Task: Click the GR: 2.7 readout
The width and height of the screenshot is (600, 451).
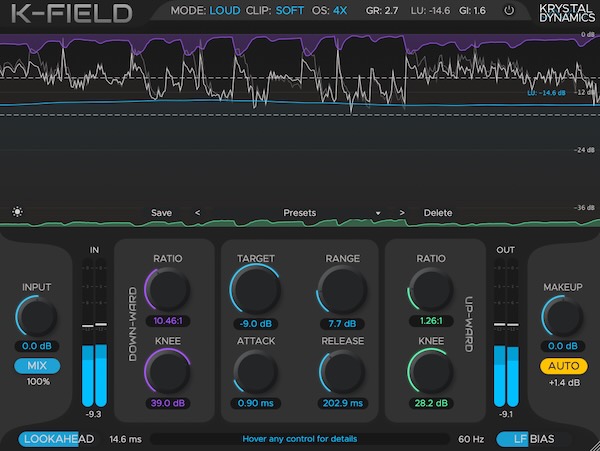Action: [382, 10]
